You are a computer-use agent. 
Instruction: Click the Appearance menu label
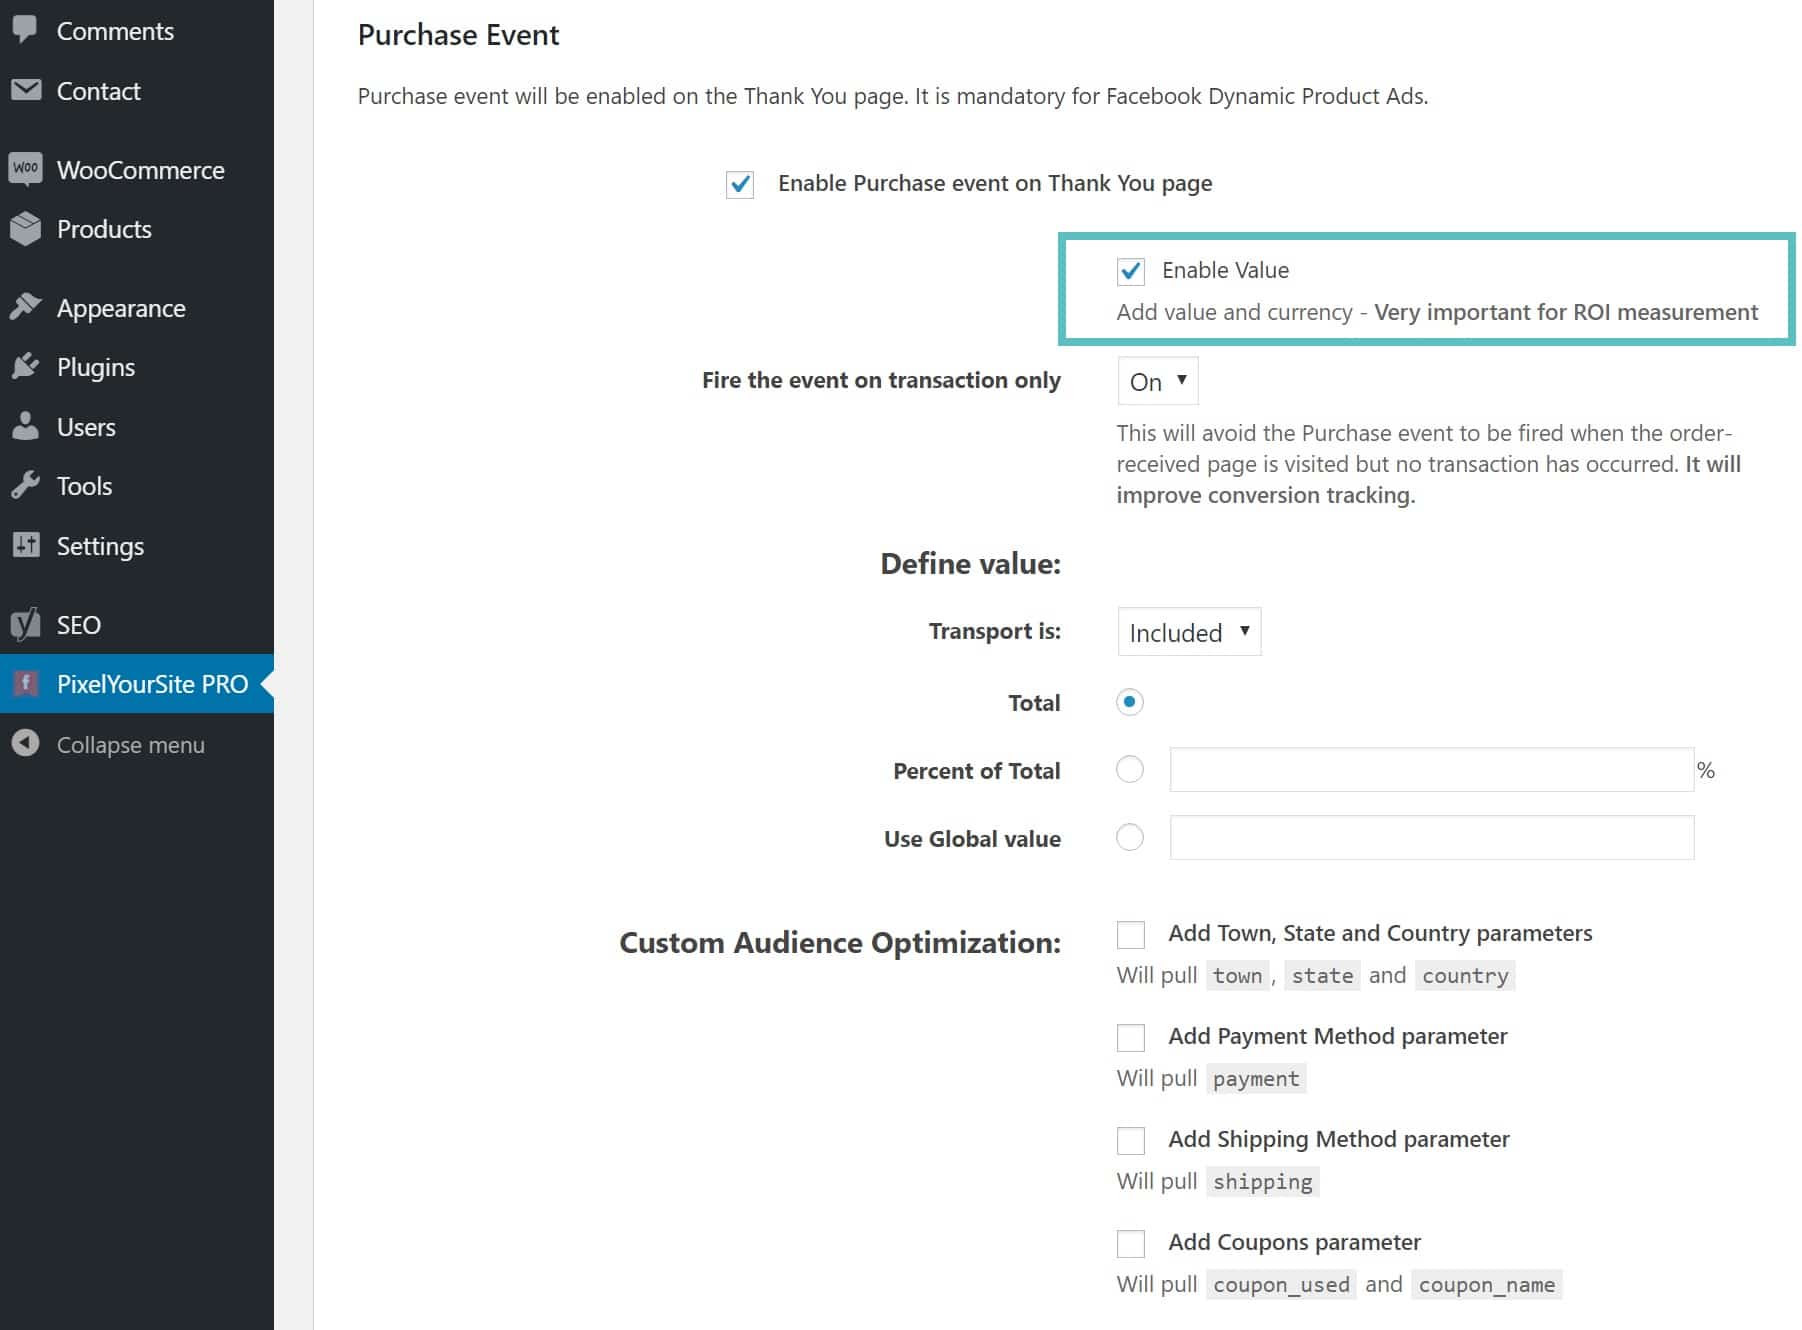coord(121,307)
